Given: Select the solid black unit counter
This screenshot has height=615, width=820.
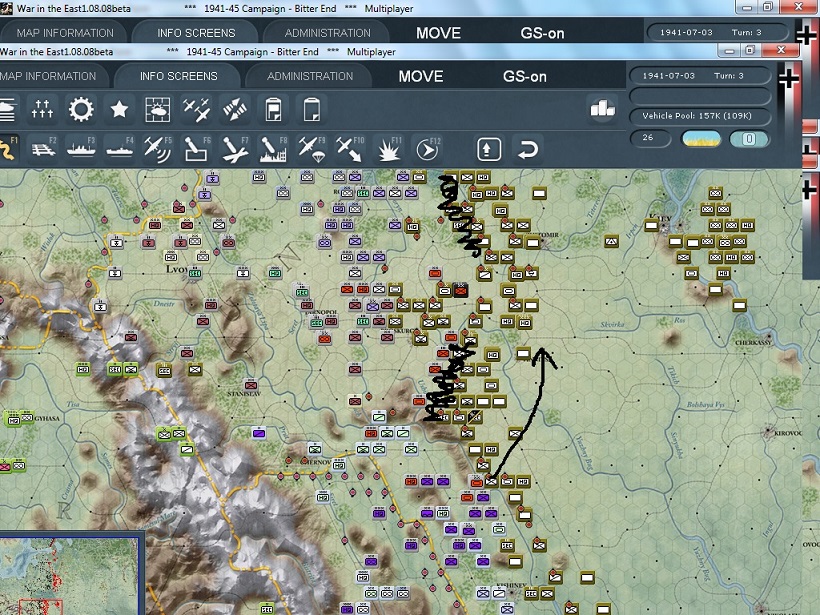Looking at the screenshot, I should tap(461, 290).
